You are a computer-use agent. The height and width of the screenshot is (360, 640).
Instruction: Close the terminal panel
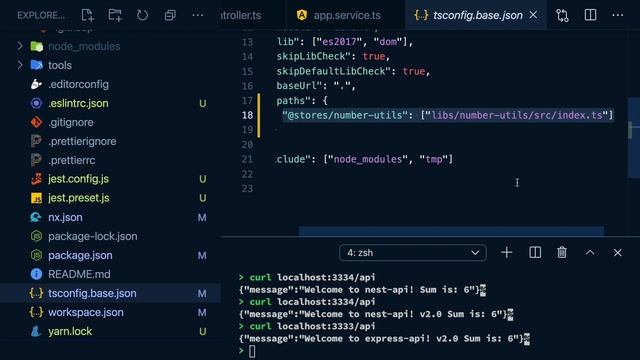click(x=618, y=253)
